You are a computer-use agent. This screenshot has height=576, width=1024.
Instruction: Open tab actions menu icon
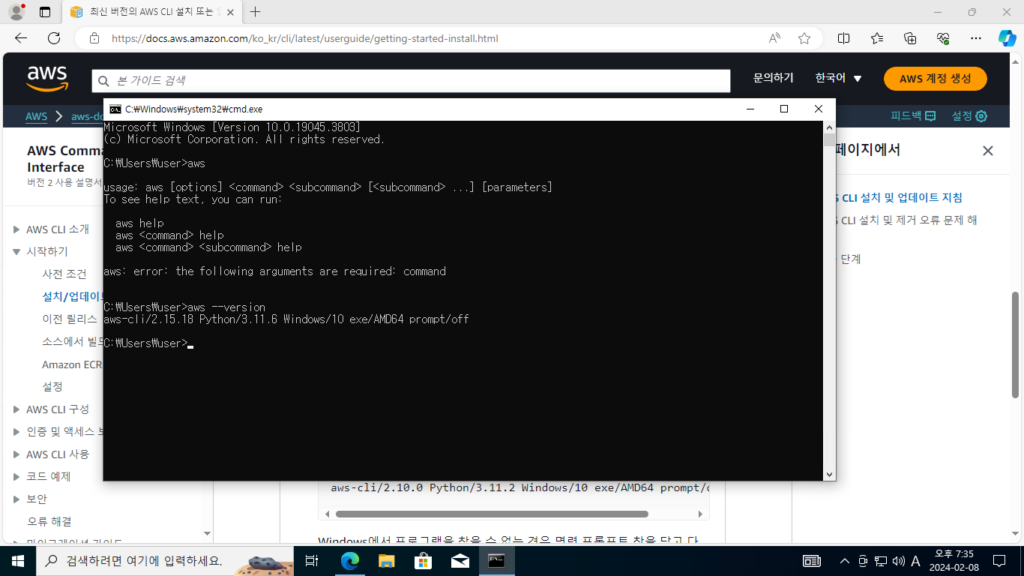[x=44, y=12]
